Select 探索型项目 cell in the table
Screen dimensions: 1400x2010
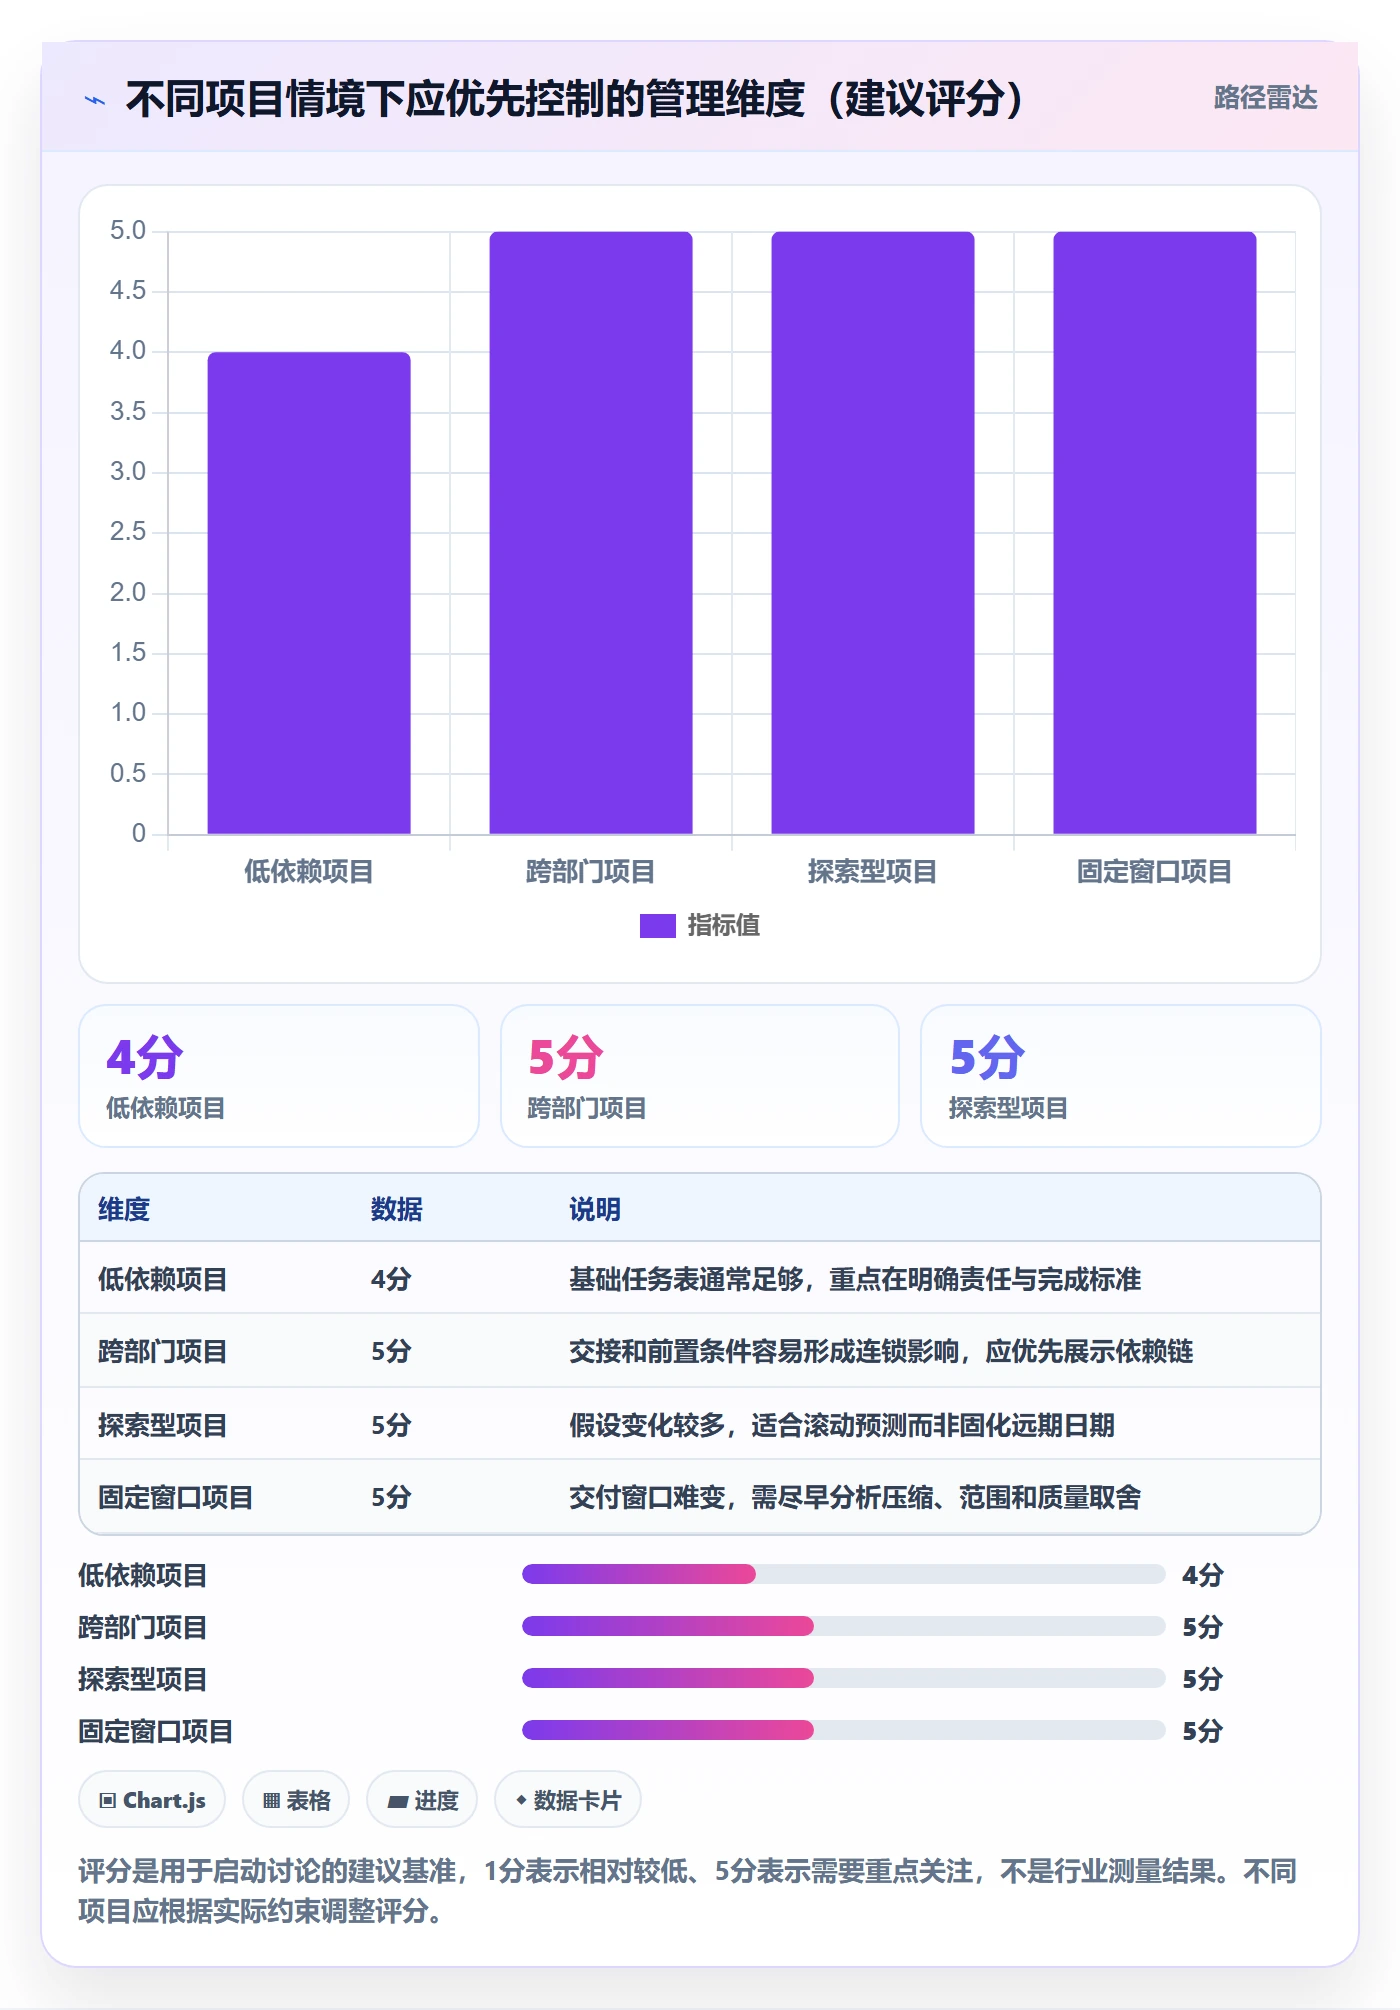point(163,1425)
